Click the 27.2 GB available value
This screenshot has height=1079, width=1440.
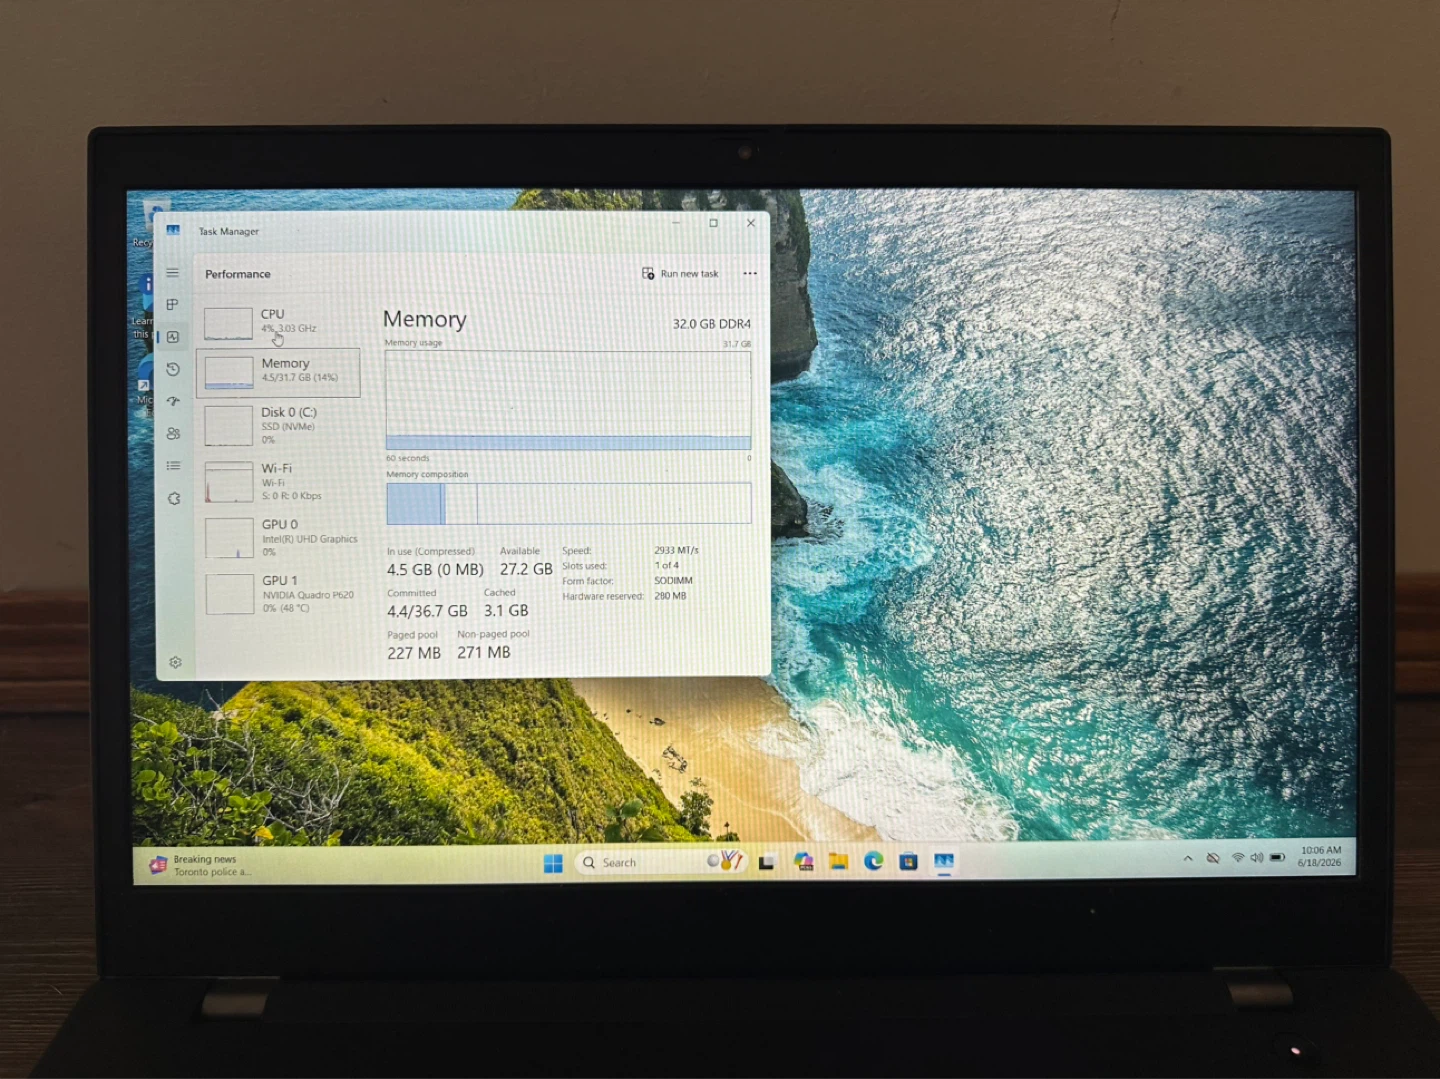[x=526, y=568]
